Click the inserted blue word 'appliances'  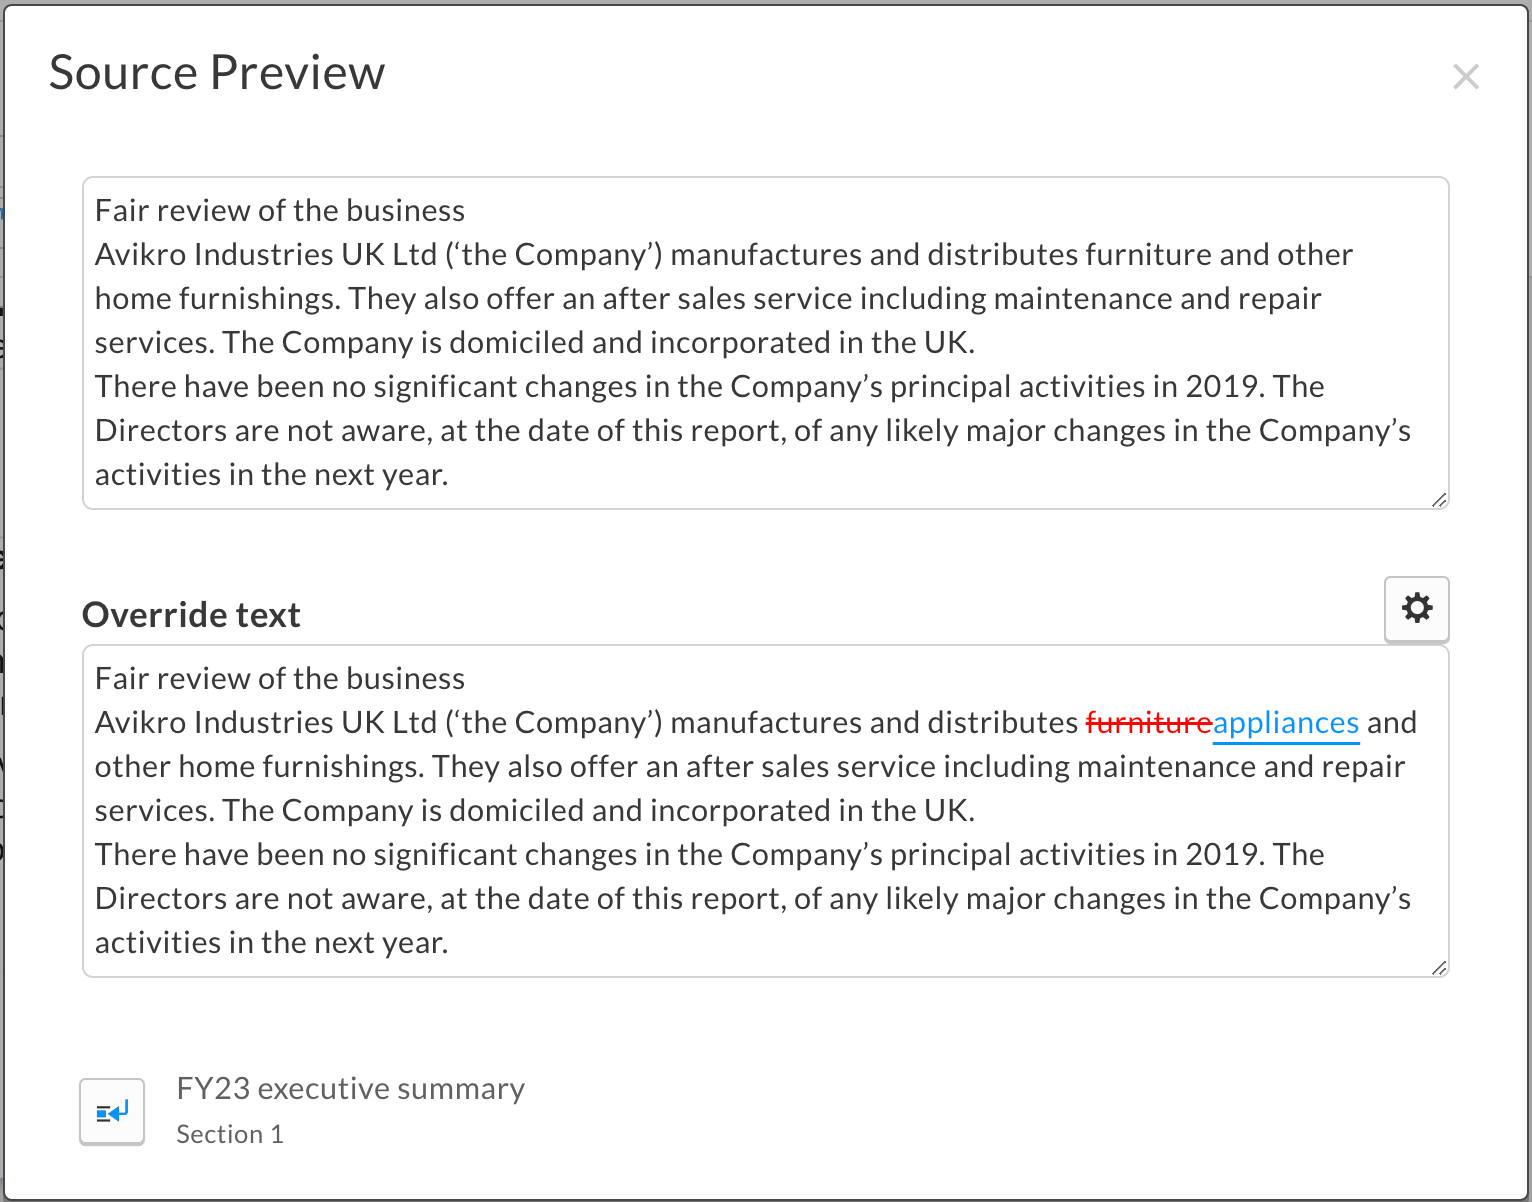tap(1285, 723)
